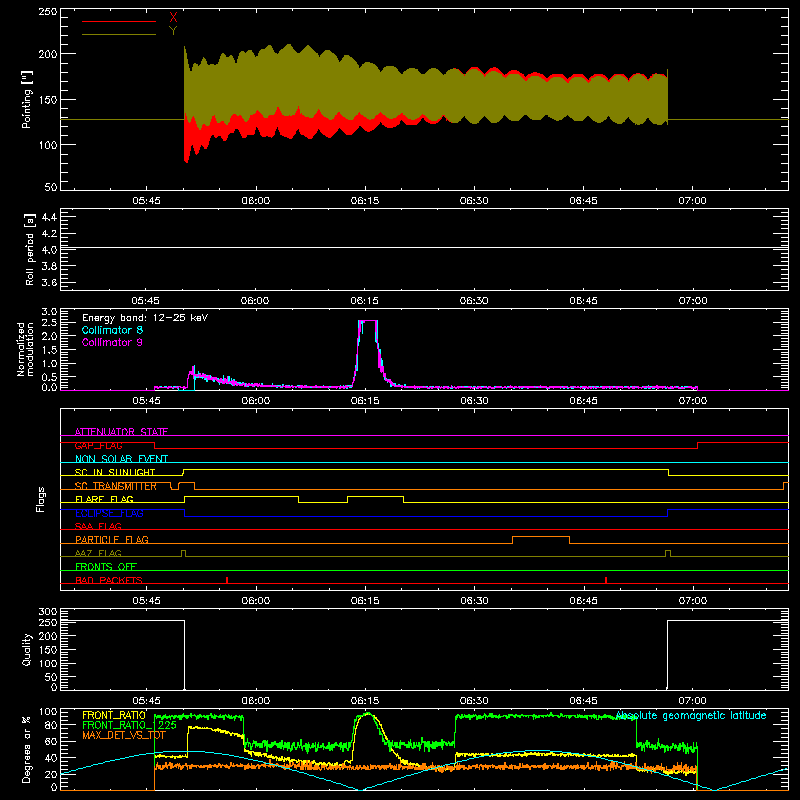Select the 'Y' legend letter
The width and height of the screenshot is (800, 800).
(173, 31)
